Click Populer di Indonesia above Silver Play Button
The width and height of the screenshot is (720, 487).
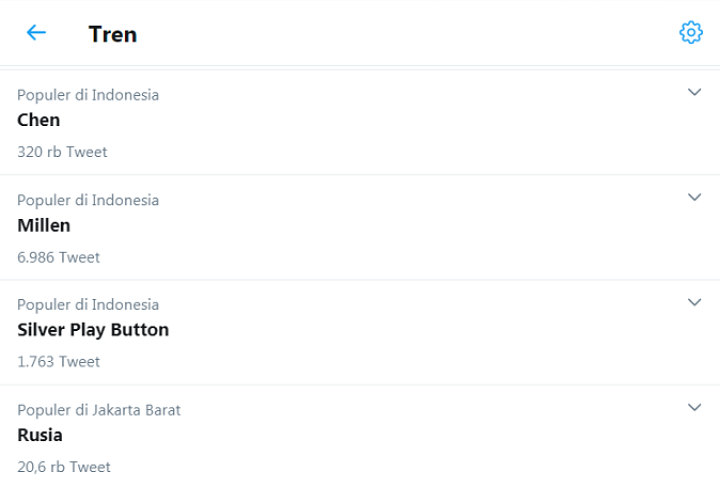pyautogui.click(x=88, y=305)
